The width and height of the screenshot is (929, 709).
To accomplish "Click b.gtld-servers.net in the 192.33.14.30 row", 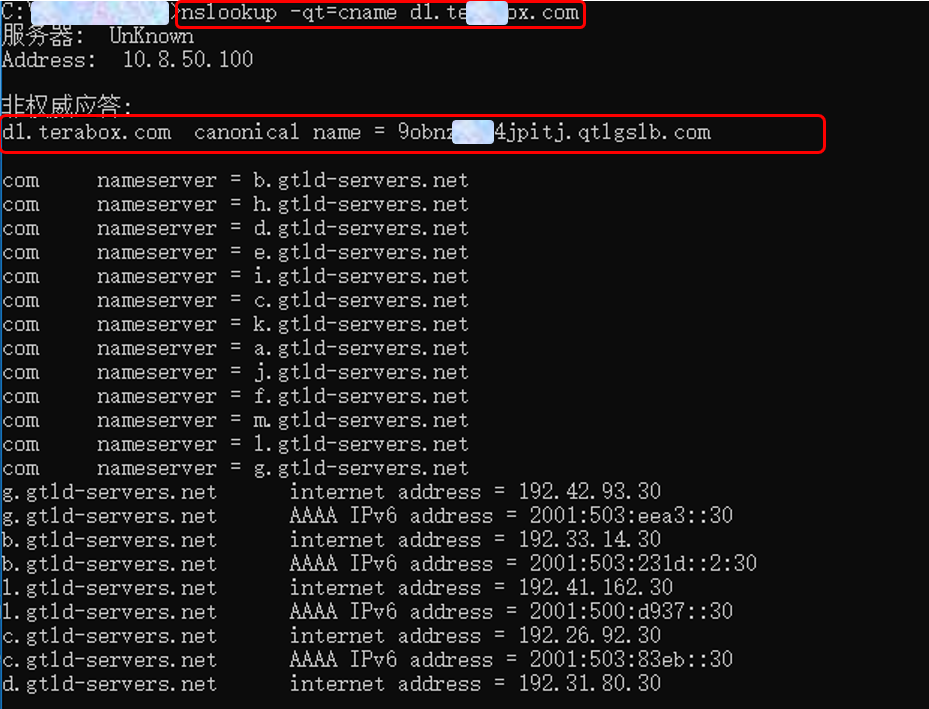I will click(109, 540).
